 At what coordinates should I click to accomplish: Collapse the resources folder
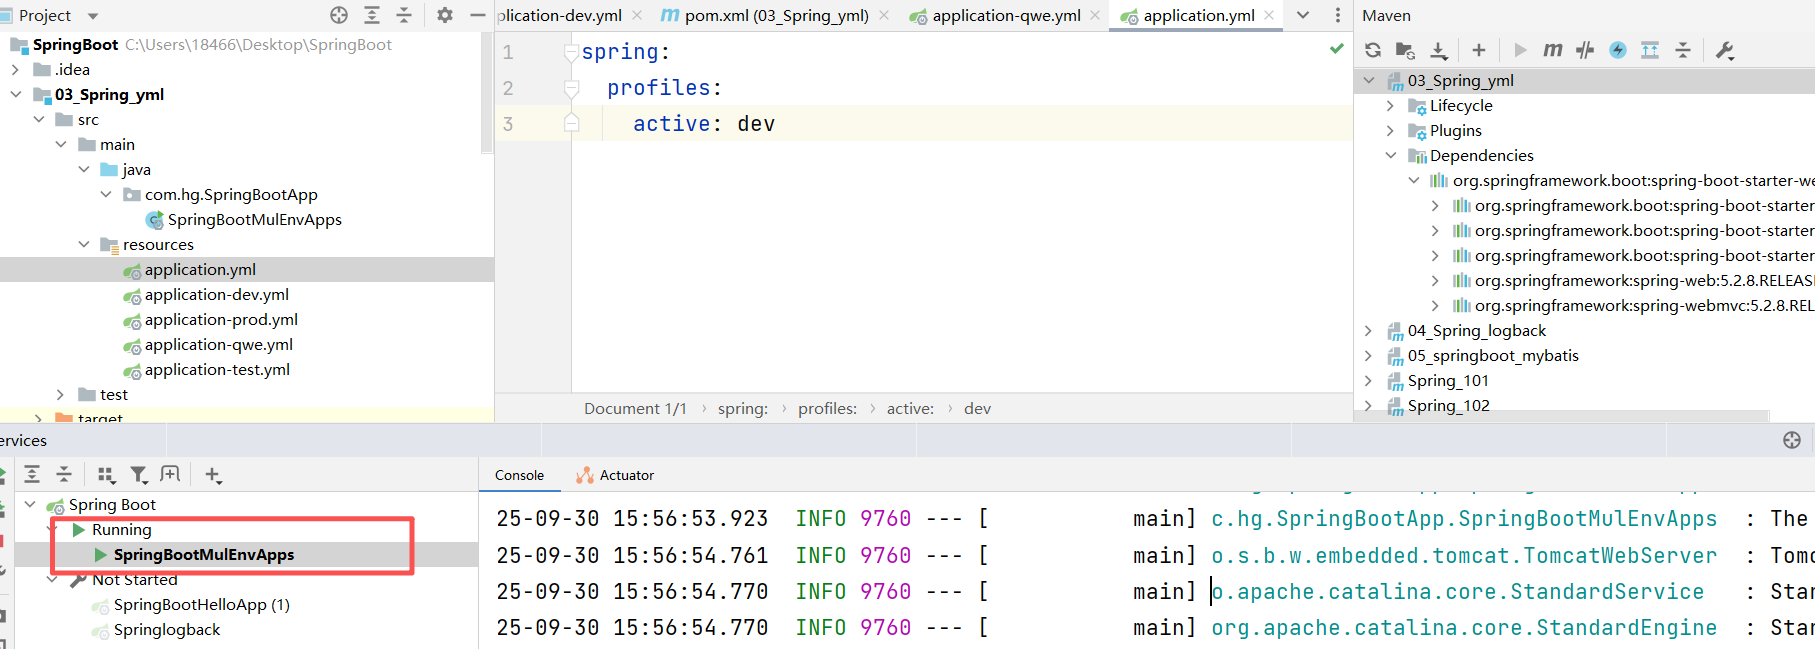(83, 244)
